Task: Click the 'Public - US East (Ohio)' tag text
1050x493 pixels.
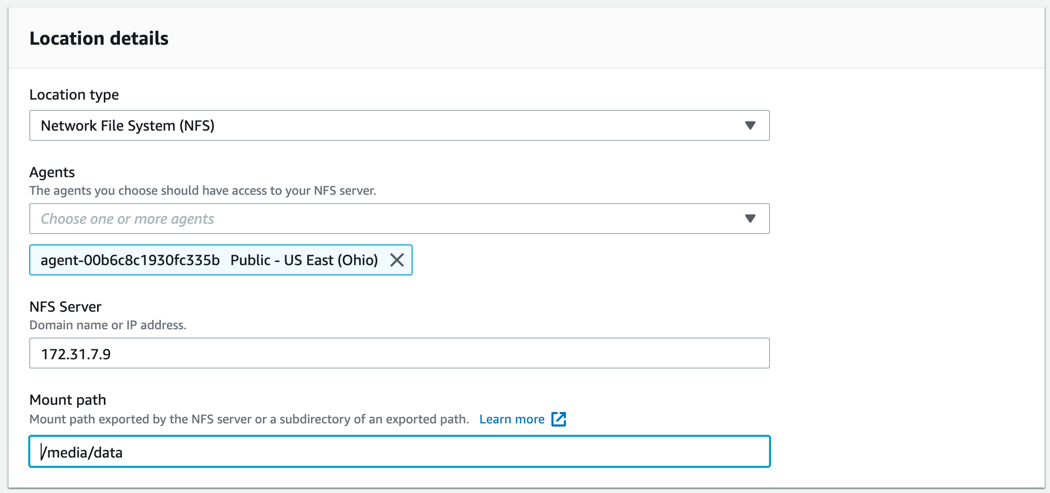Action: pyautogui.click(x=305, y=261)
